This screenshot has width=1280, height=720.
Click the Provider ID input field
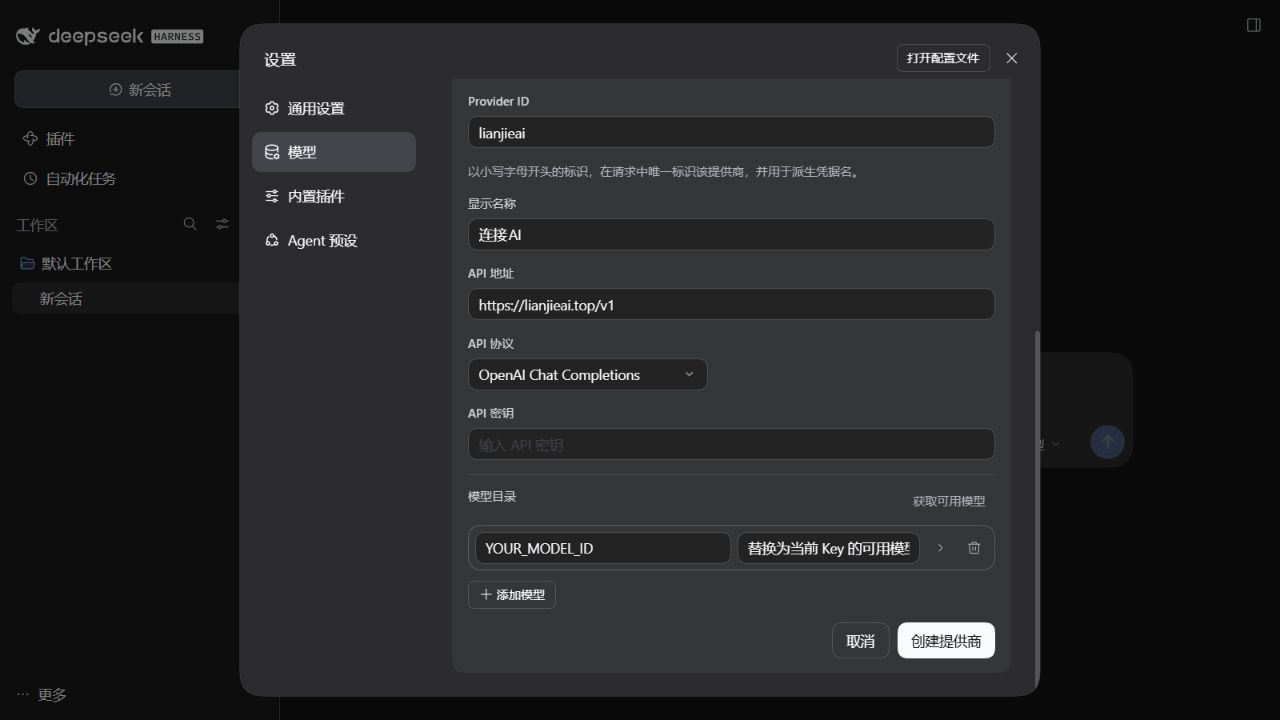[731, 132]
